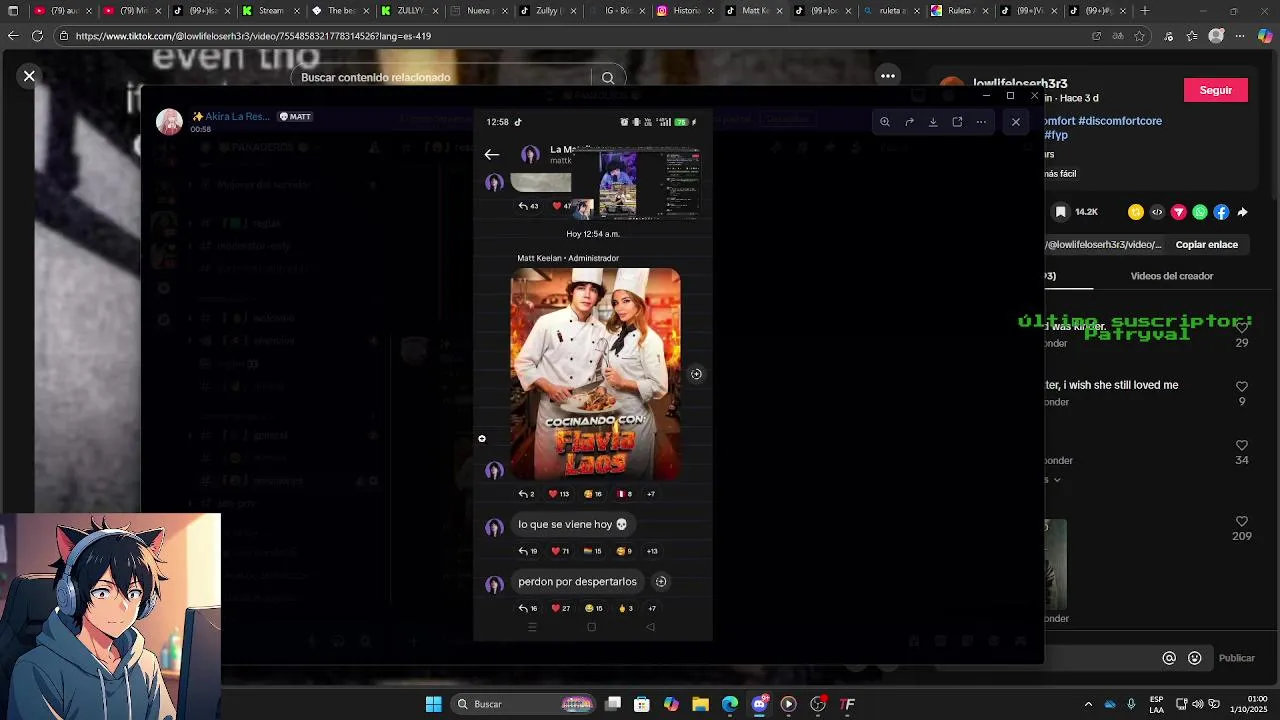Like the comment with 209 likes
This screenshot has height=720, width=1280.
pyautogui.click(x=1242, y=522)
